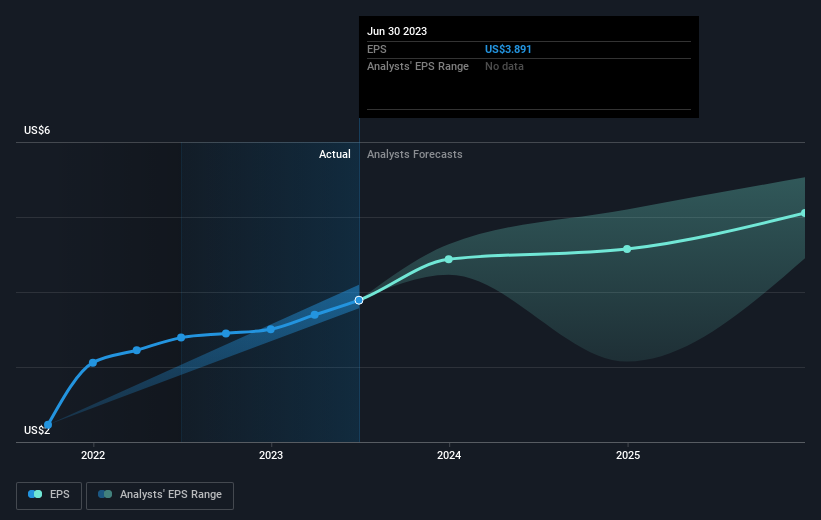Click the 'No data' text in tooltip
Viewport: 821px width, 520px height.
(x=504, y=67)
